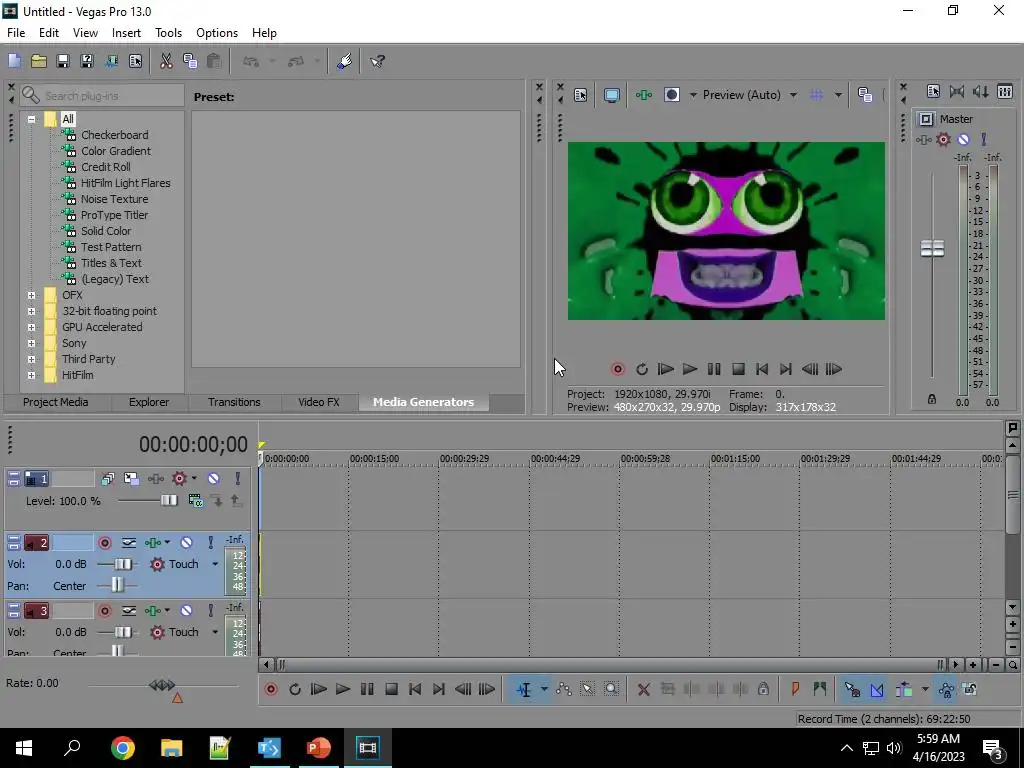Select the selection edit tool in the timeline toolbar
The height and width of the screenshot is (768, 1024).
coord(587,689)
